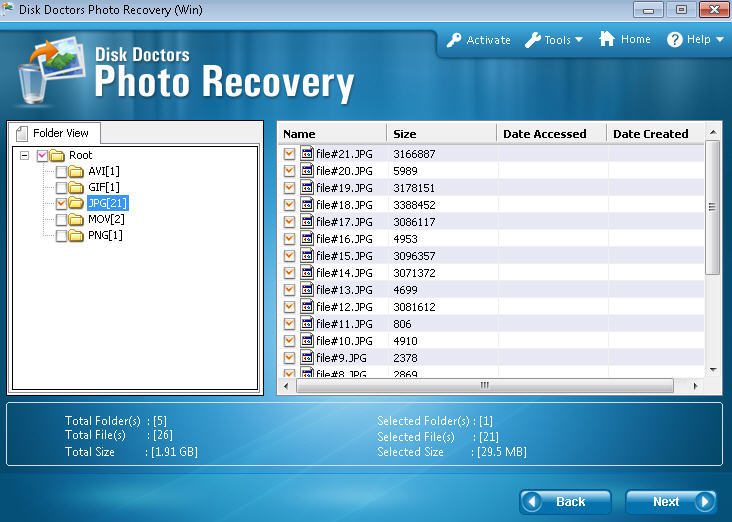Viewport: 732px width, 522px height.
Task: Click the image icon of file#10.JPG
Action: (x=307, y=340)
